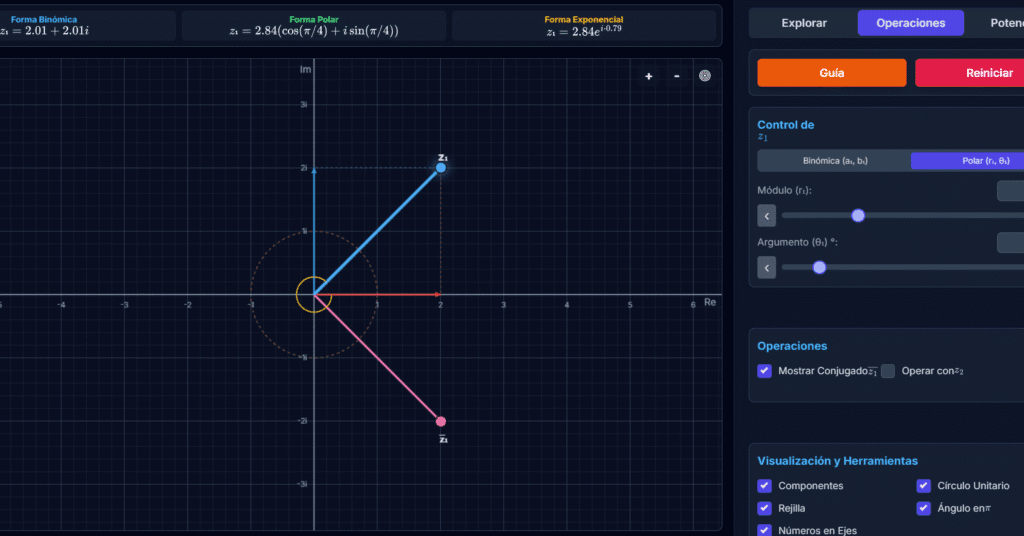Image resolution: width=1024 pixels, height=536 pixels.
Task: Decrease Argumento with left arrow button
Action: coord(767,267)
